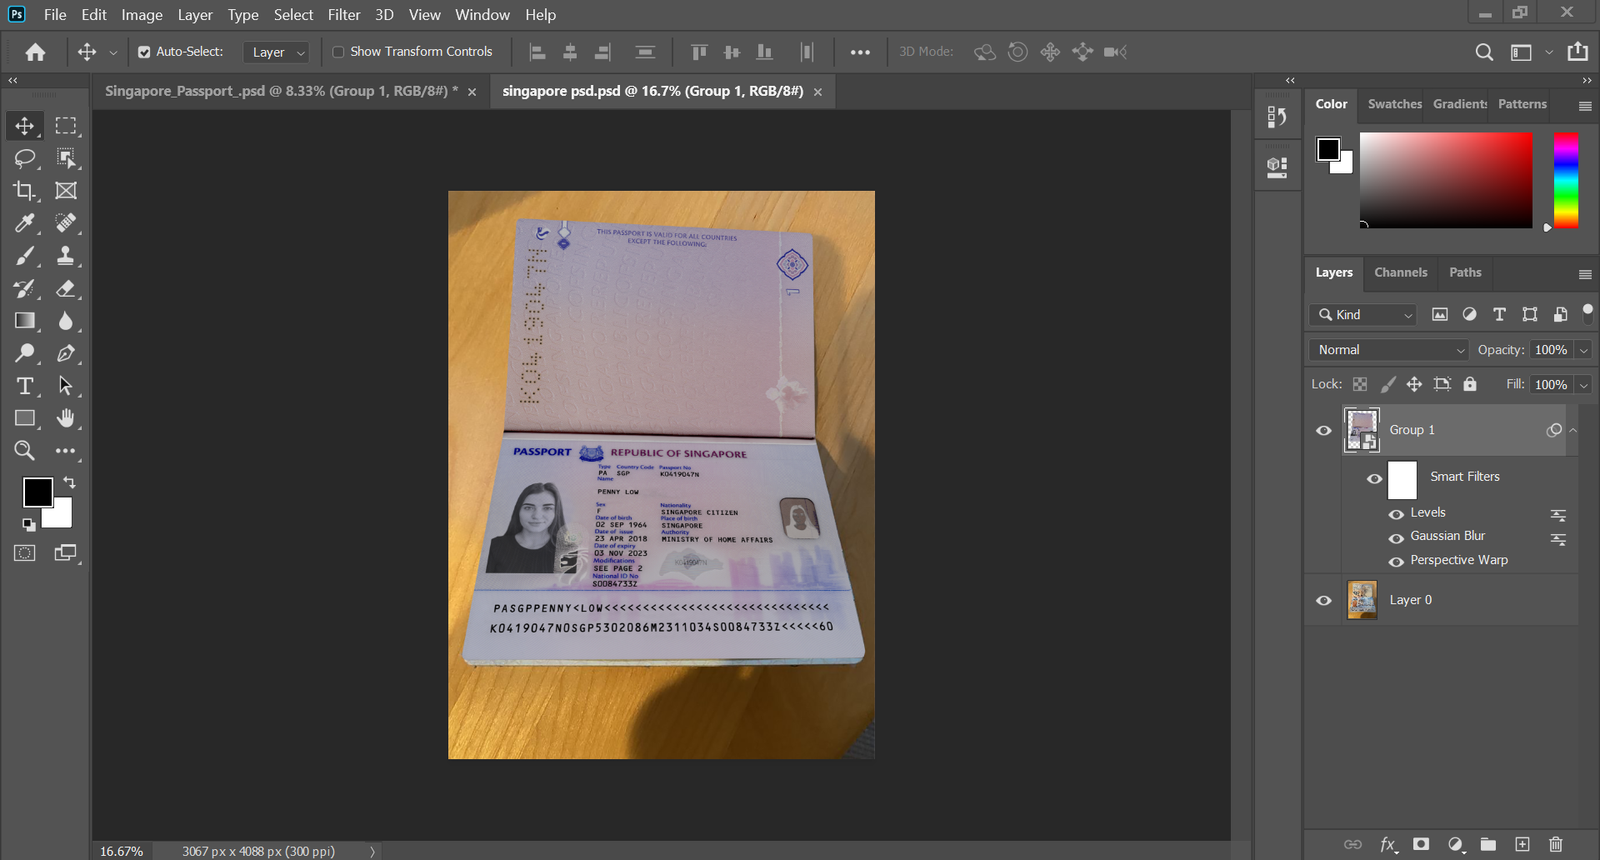Open the Filter menu
Image resolution: width=1600 pixels, height=860 pixels.
(344, 15)
